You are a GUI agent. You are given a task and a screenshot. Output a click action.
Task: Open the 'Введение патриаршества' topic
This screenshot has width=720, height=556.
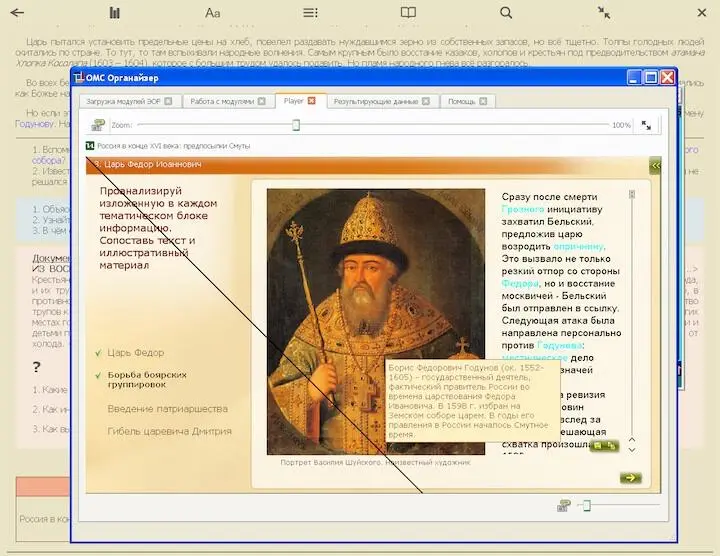[168, 409]
